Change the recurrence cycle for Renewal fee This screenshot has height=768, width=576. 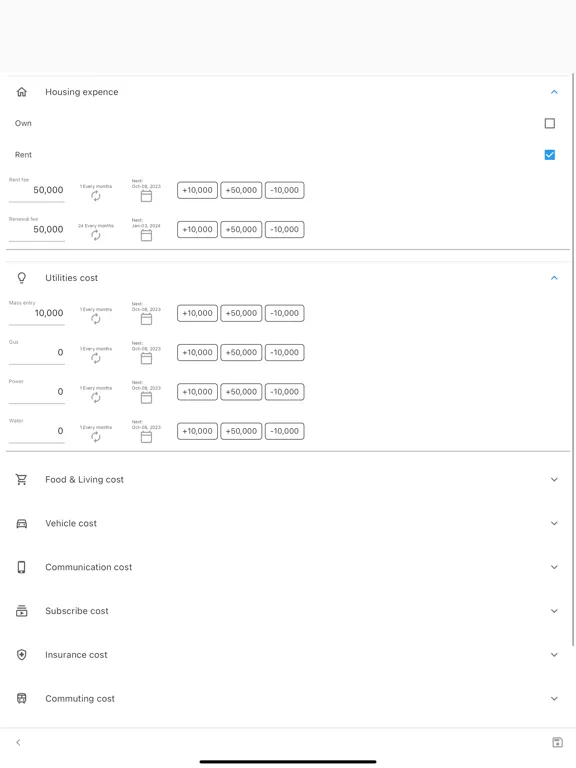pos(96,236)
